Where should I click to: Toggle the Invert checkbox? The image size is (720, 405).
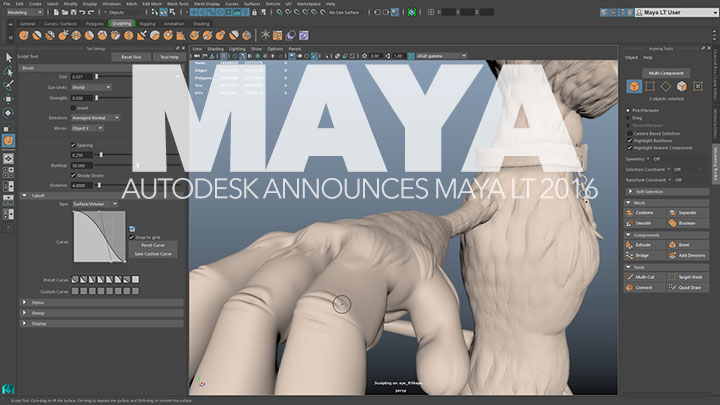73,108
